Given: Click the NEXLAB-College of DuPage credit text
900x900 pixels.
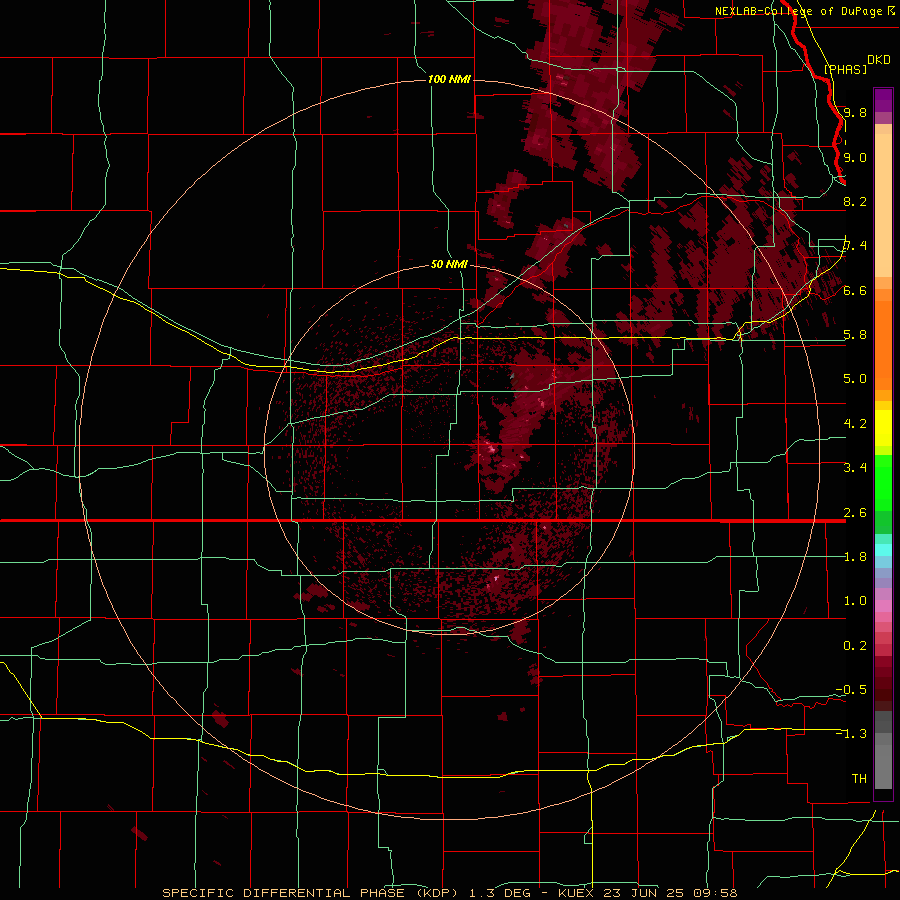Looking at the screenshot, I should pos(798,11).
